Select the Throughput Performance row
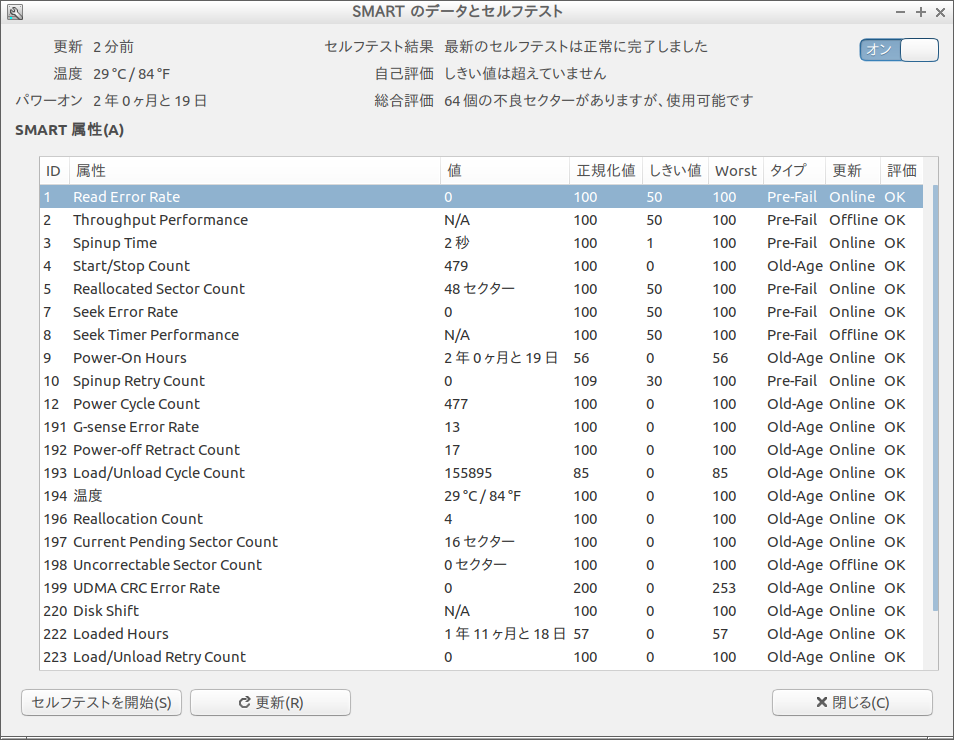The image size is (954, 740). [x=481, y=220]
